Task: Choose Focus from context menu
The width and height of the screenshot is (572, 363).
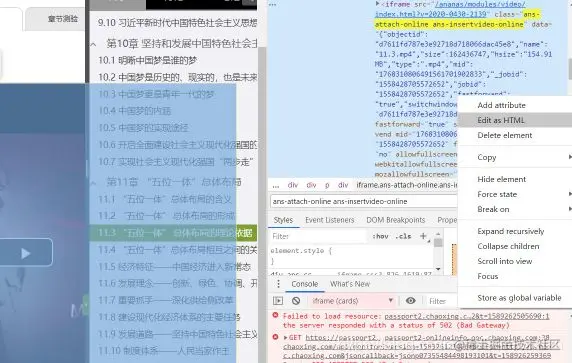Action: tap(515, 276)
